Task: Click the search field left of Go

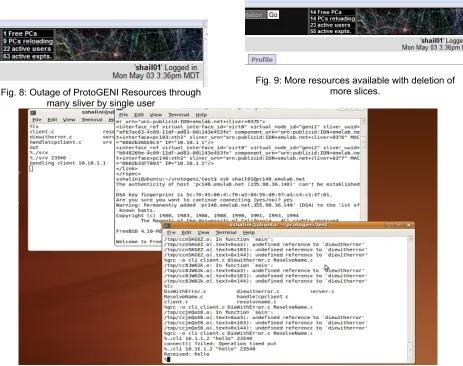Action: (x=256, y=15)
